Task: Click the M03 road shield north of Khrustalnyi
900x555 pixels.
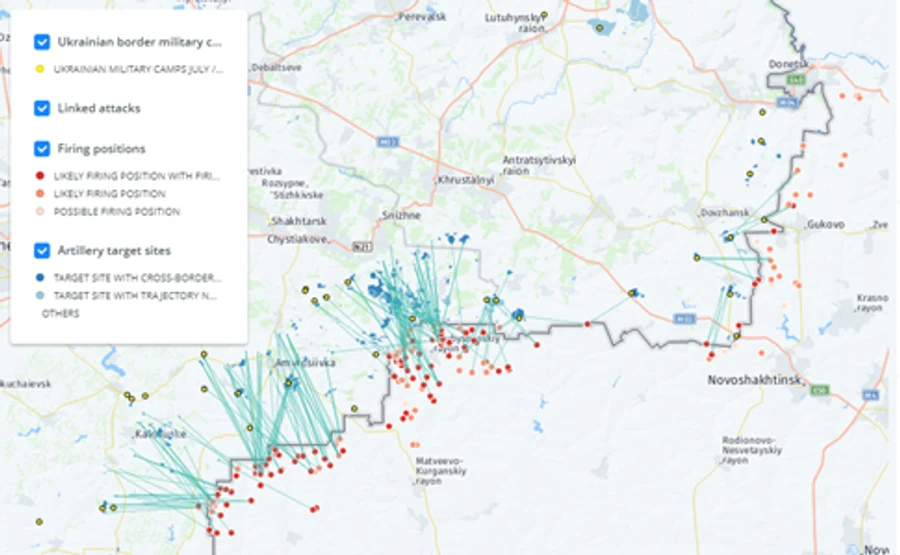Action: 387,141
